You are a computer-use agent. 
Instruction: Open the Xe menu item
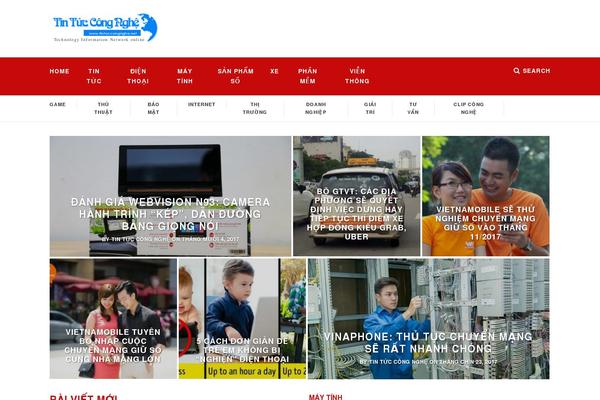274,71
